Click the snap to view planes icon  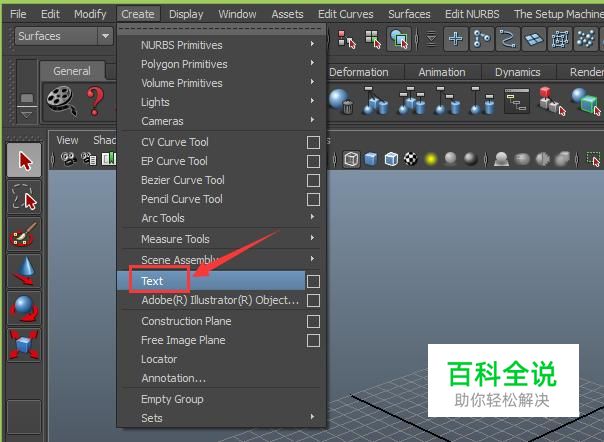pyautogui.click(x=534, y=39)
